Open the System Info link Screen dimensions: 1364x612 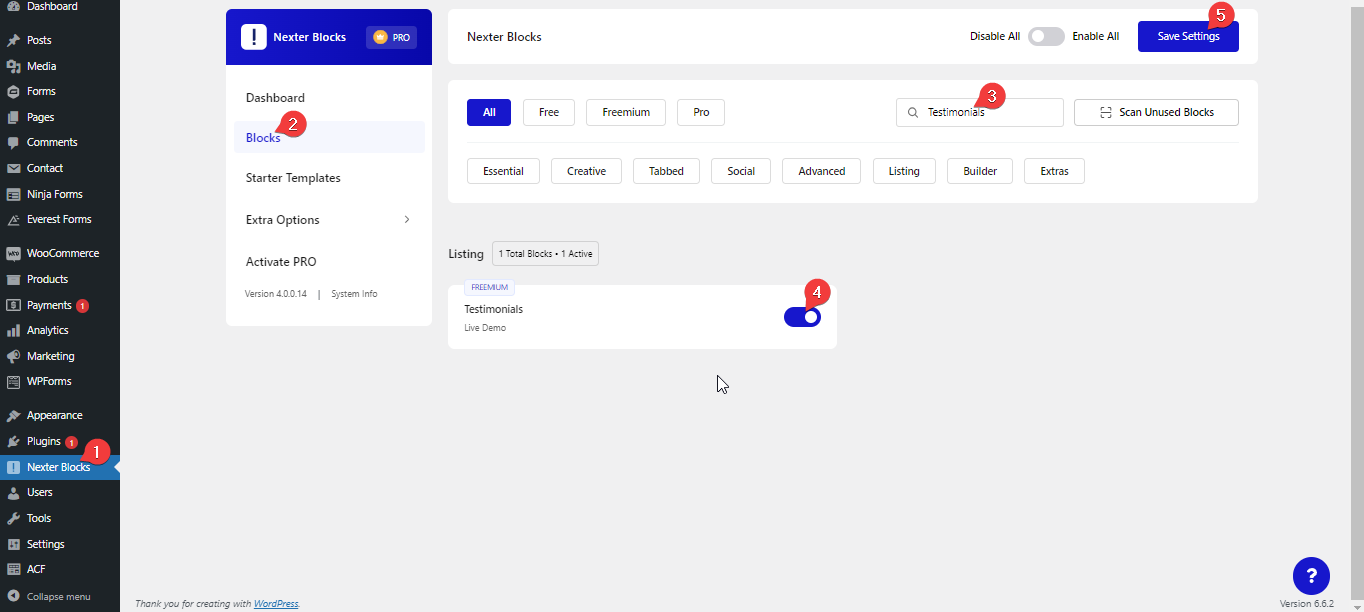click(354, 294)
